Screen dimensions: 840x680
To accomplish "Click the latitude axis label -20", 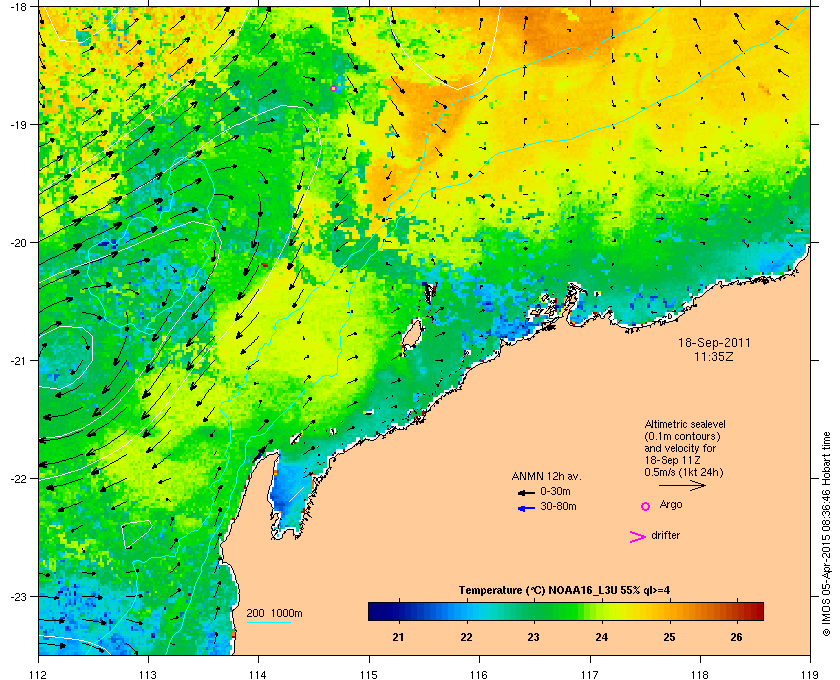I will 18,242.
